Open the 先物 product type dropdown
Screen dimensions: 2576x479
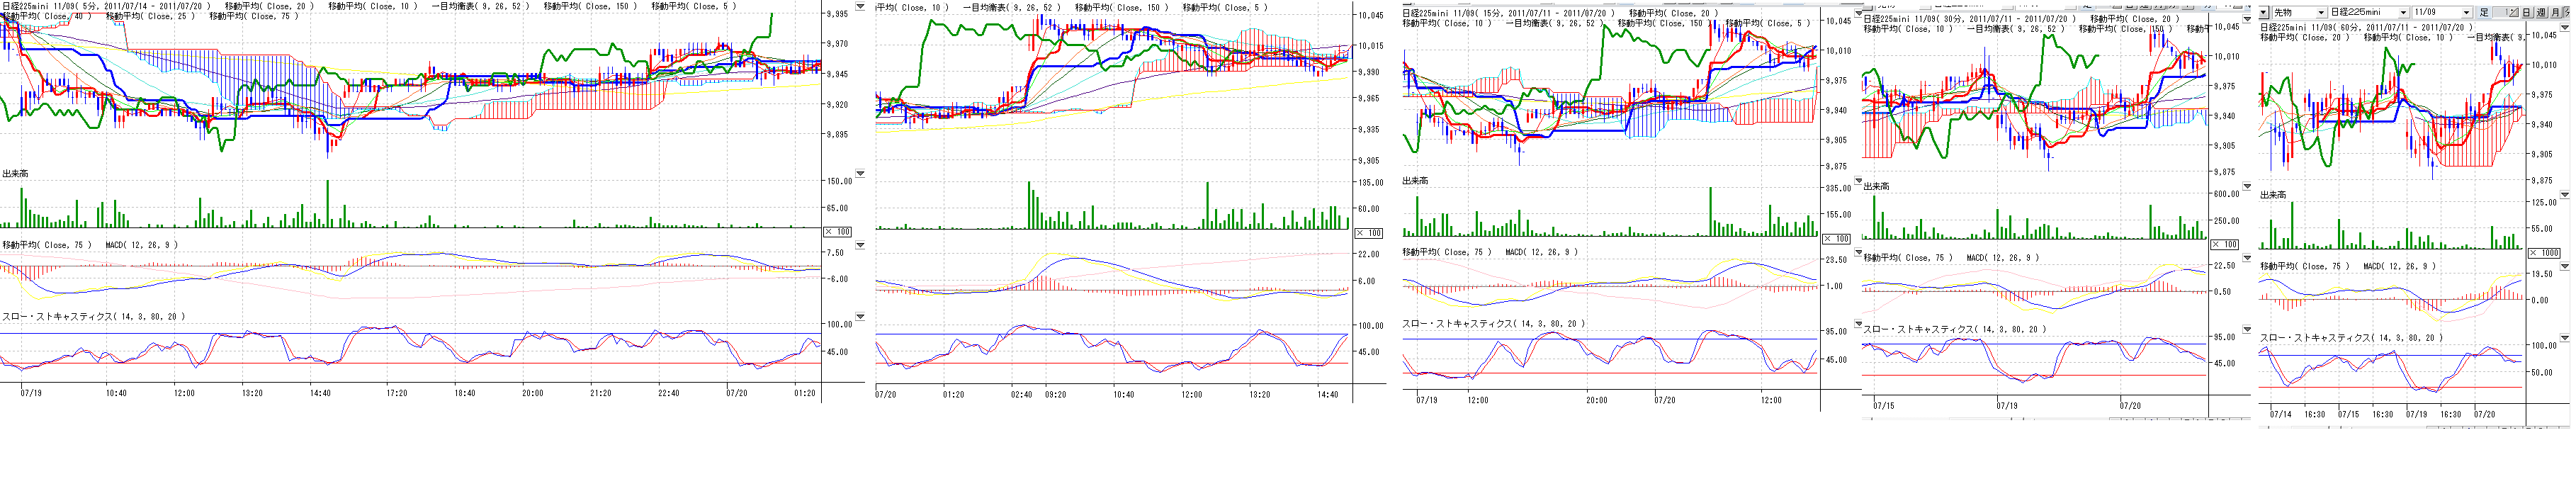click(2320, 12)
